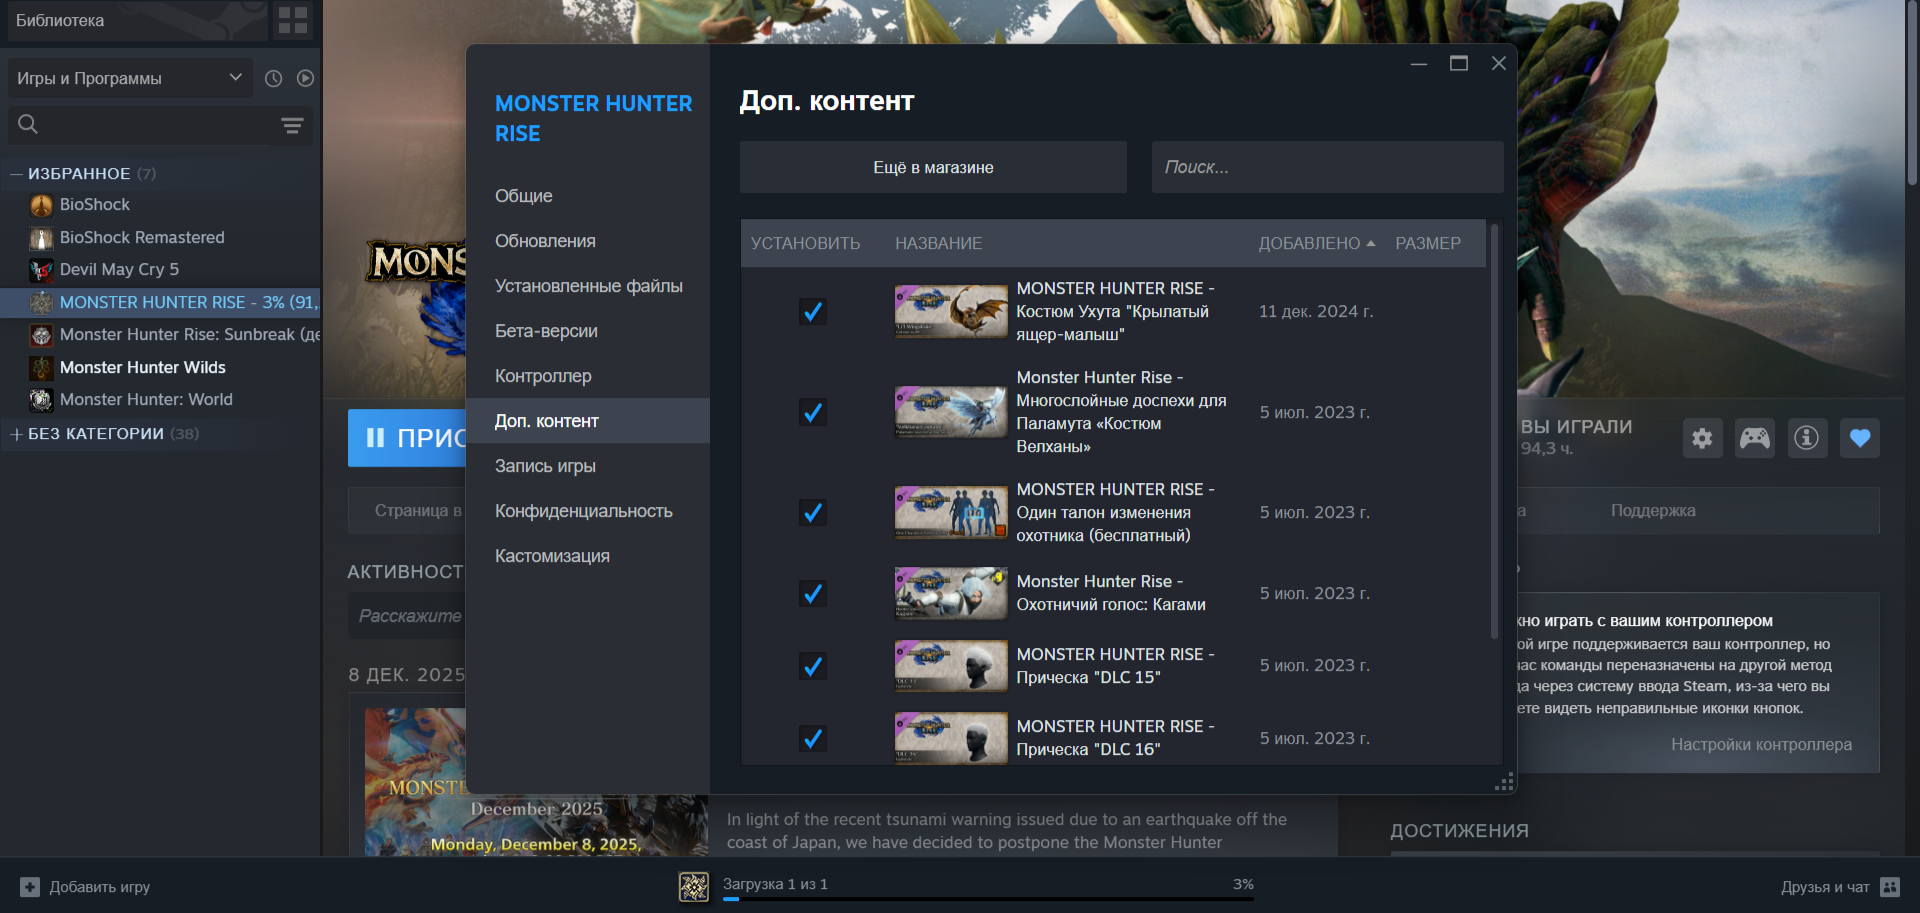The image size is (1920, 913).
Task: Sort DLC list by УСТАНОВИТЬ column
Action: (805, 243)
